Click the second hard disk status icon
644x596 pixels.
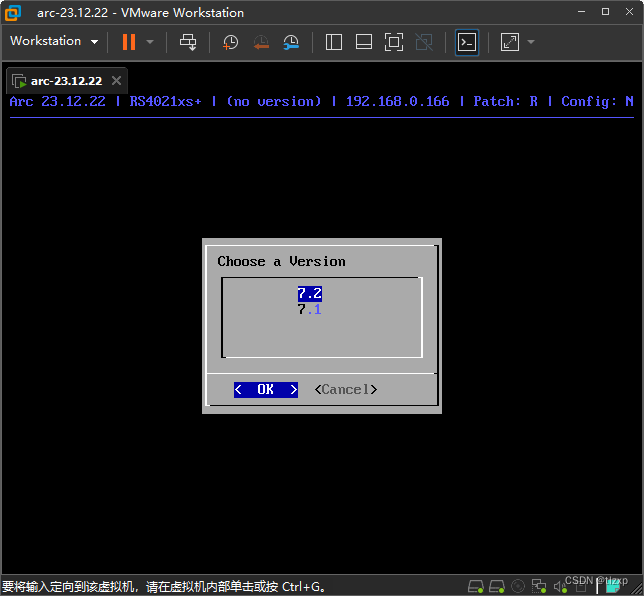pos(497,586)
